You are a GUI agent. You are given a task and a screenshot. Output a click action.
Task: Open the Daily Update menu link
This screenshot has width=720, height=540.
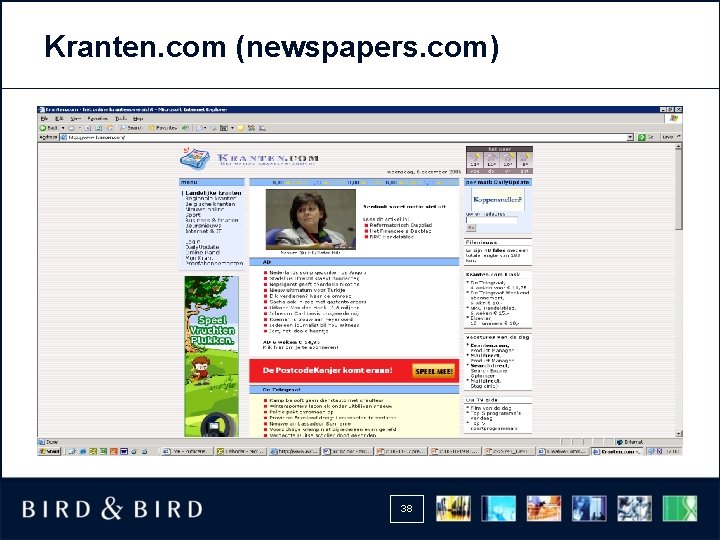[x=202, y=247]
